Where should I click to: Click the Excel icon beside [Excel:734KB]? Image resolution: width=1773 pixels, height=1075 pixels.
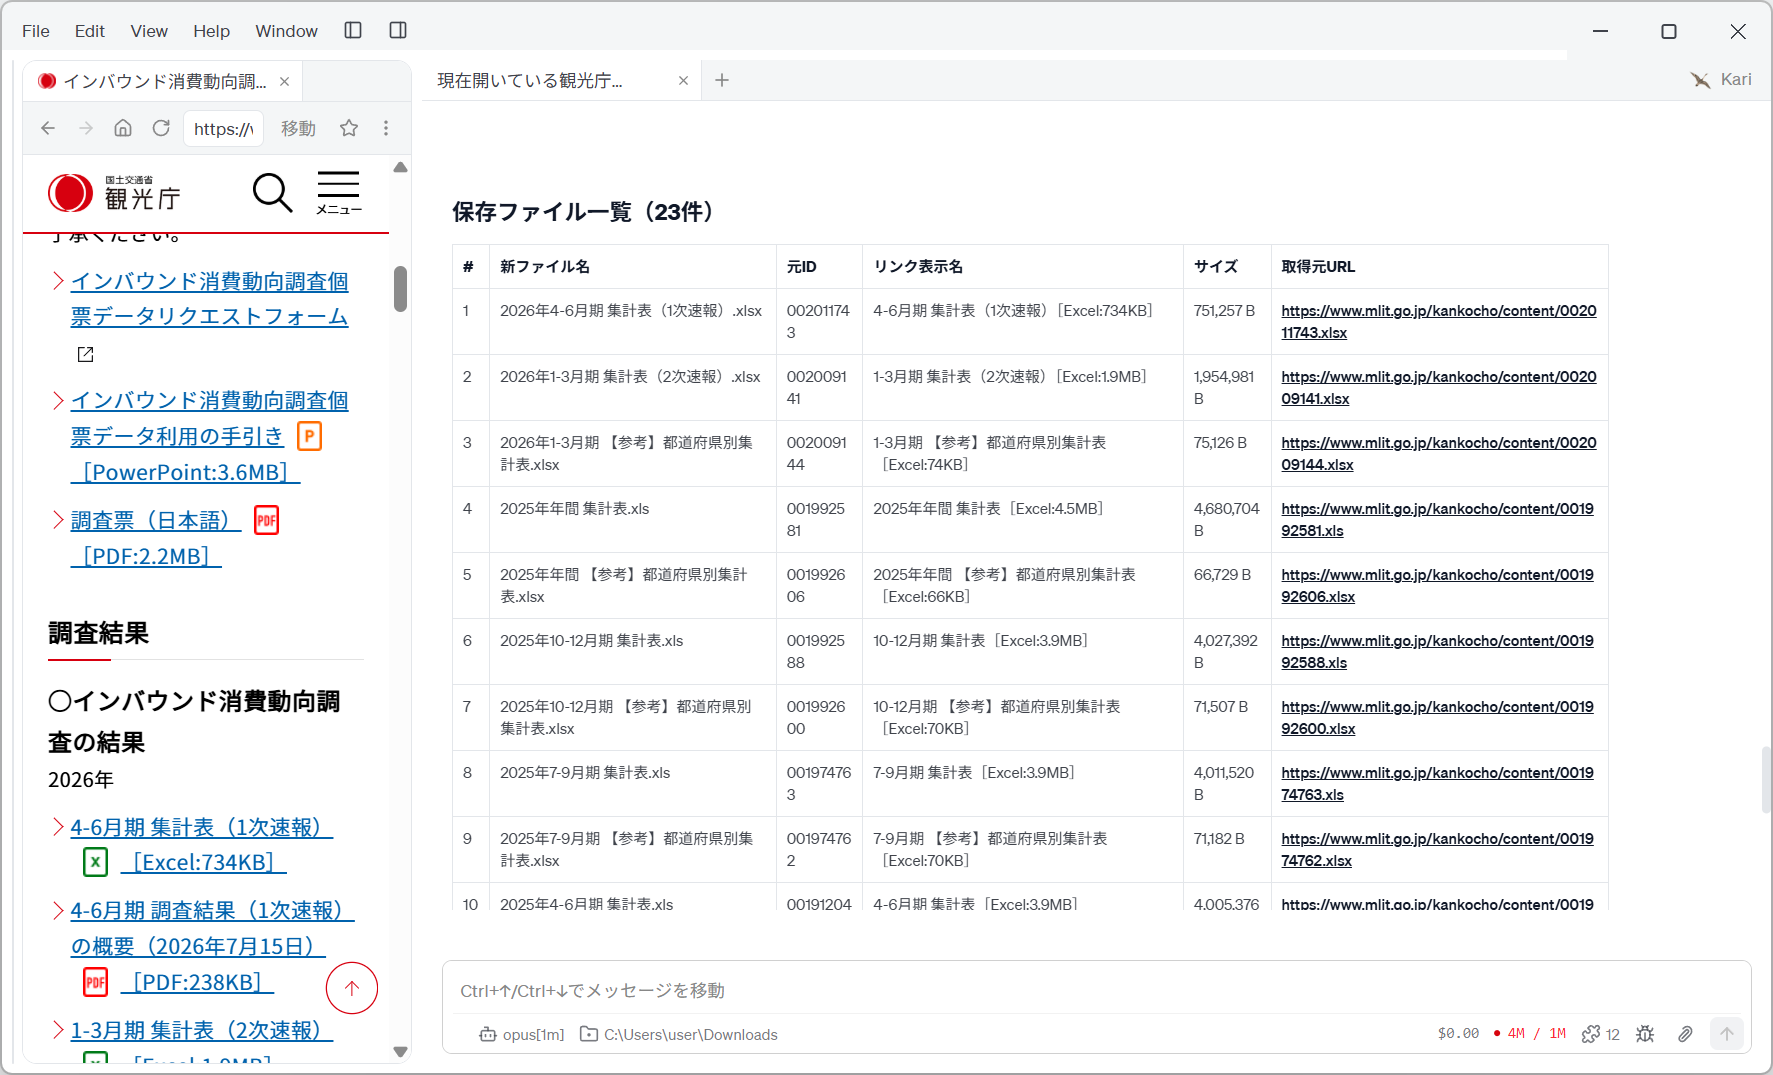point(95,862)
